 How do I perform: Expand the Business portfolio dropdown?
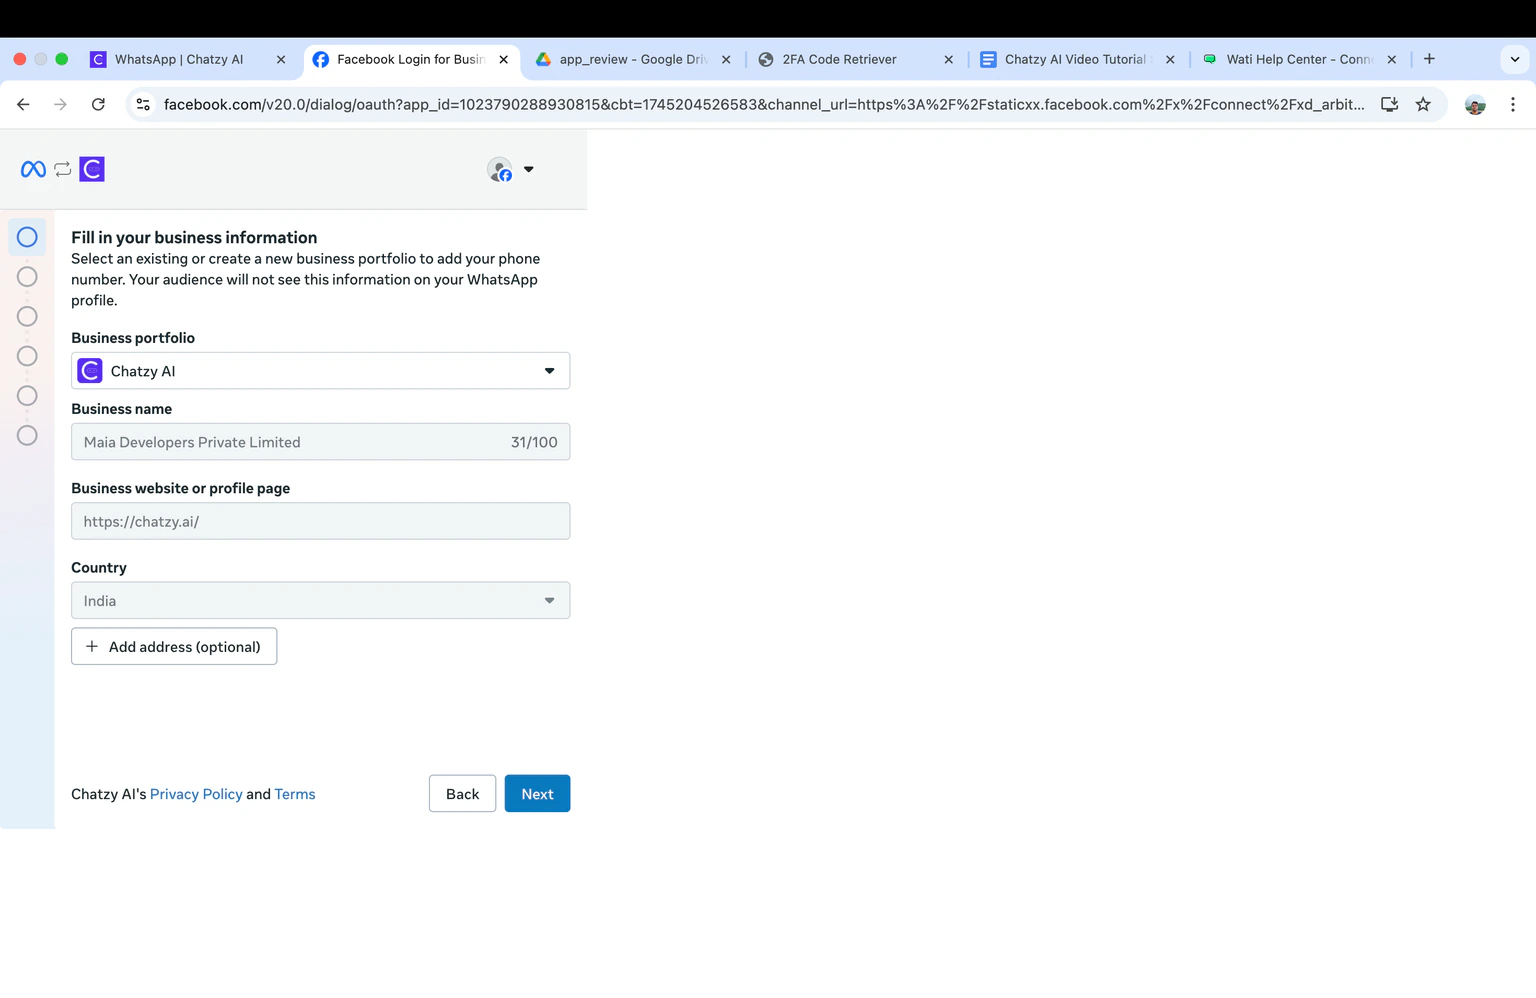click(x=320, y=371)
